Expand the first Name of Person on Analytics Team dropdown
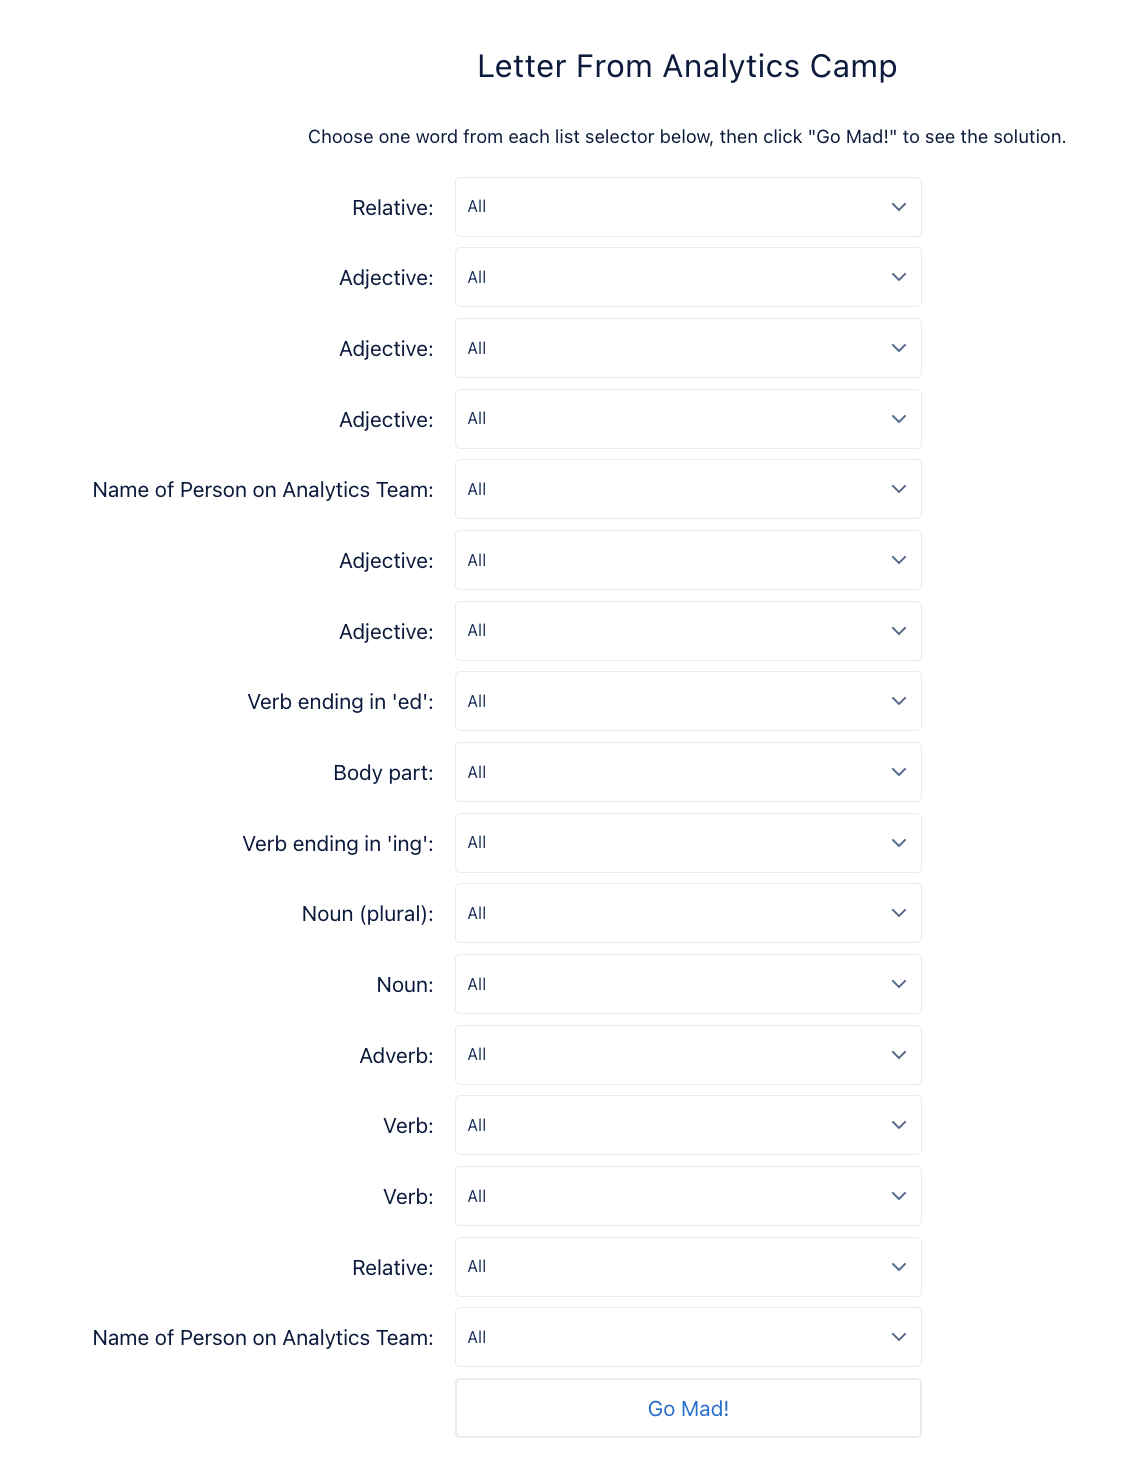This screenshot has width=1124, height=1474. pyautogui.click(x=687, y=489)
